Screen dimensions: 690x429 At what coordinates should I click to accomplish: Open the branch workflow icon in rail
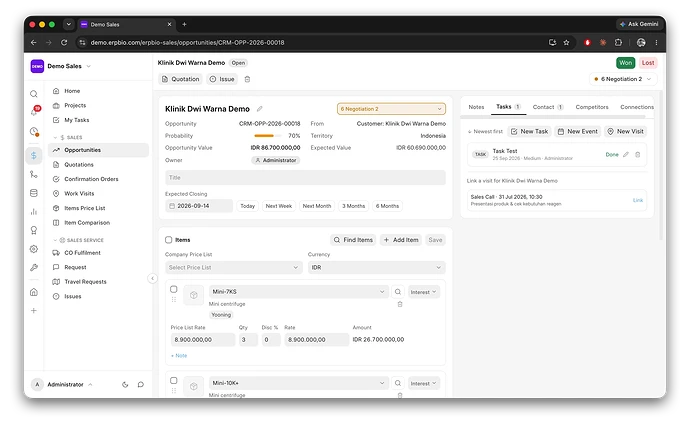[34, 174]
